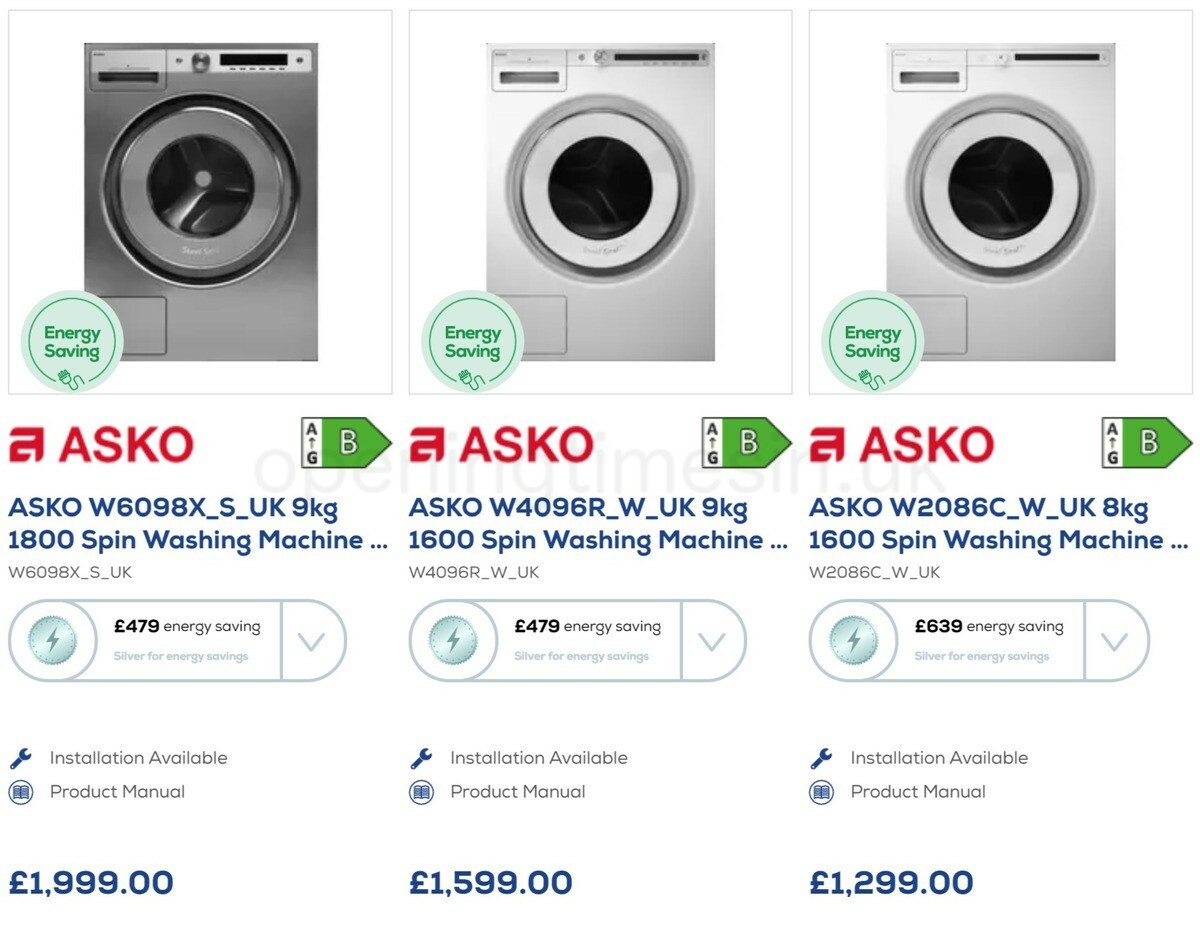Viewport: 1200px width, 929px height.
Task: Click the A-G rating scale icon on the third washer
Action: 1111,440
